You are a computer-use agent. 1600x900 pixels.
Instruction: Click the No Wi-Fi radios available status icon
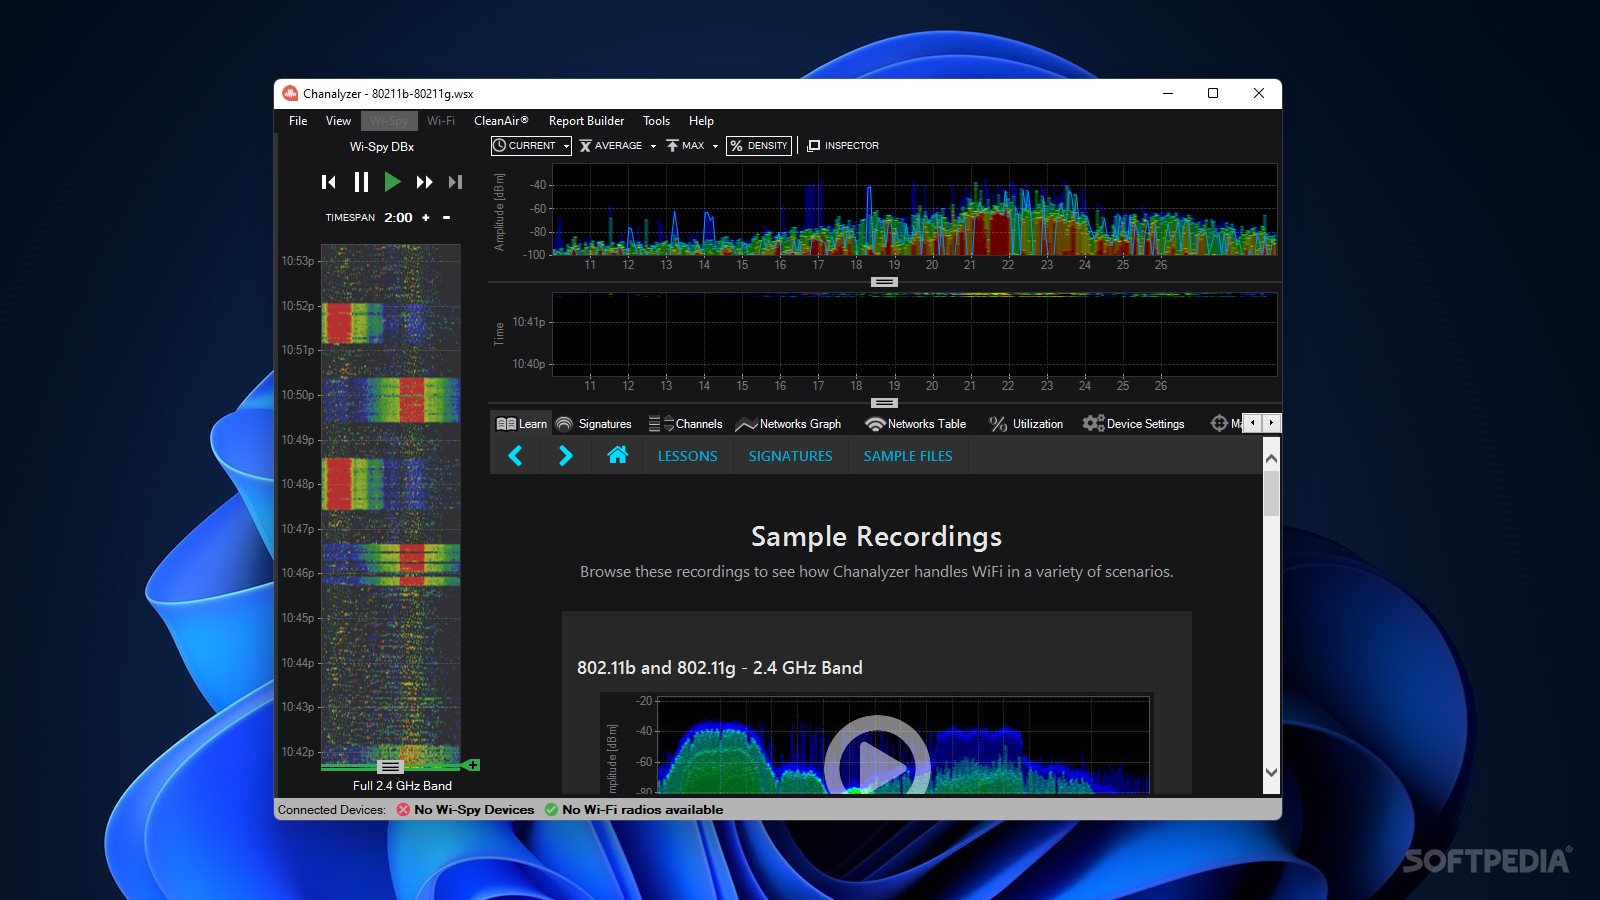(x=551, y=810)
